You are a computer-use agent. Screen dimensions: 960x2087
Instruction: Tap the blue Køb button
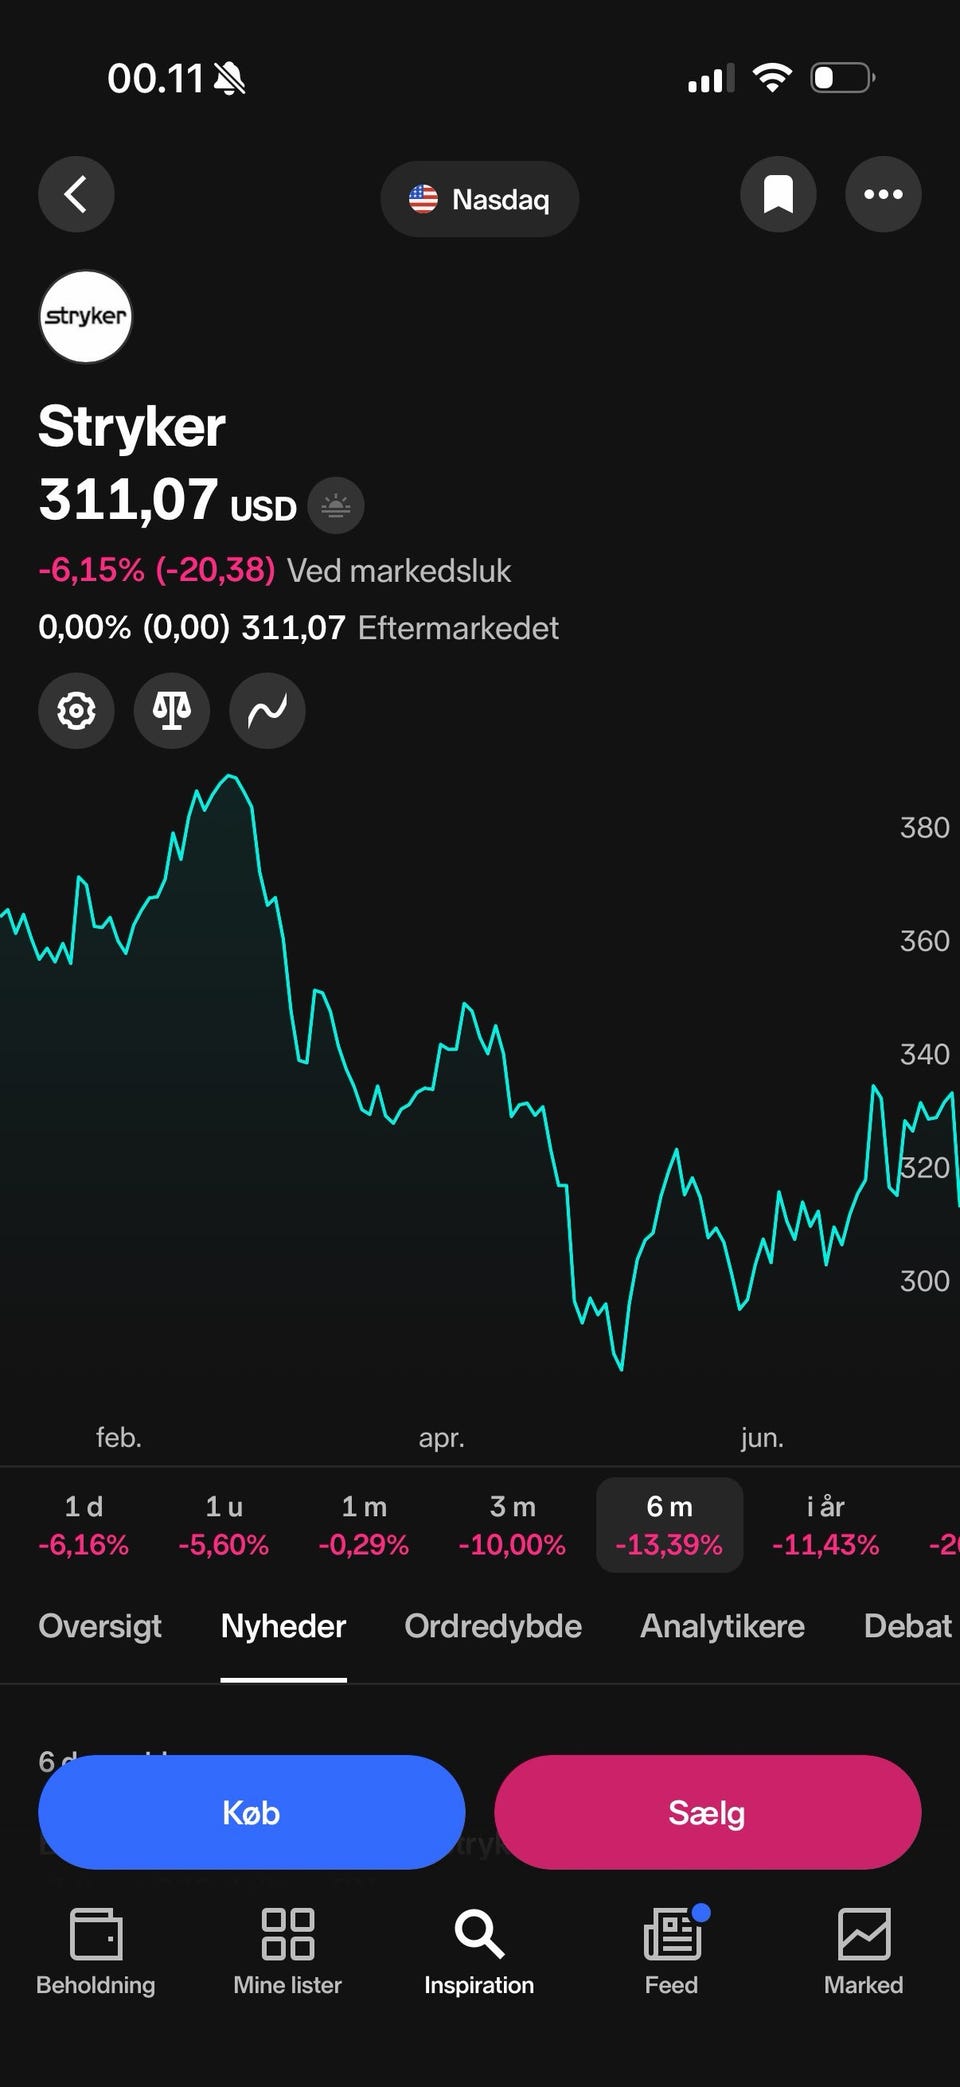click(x=252, y=1812)
